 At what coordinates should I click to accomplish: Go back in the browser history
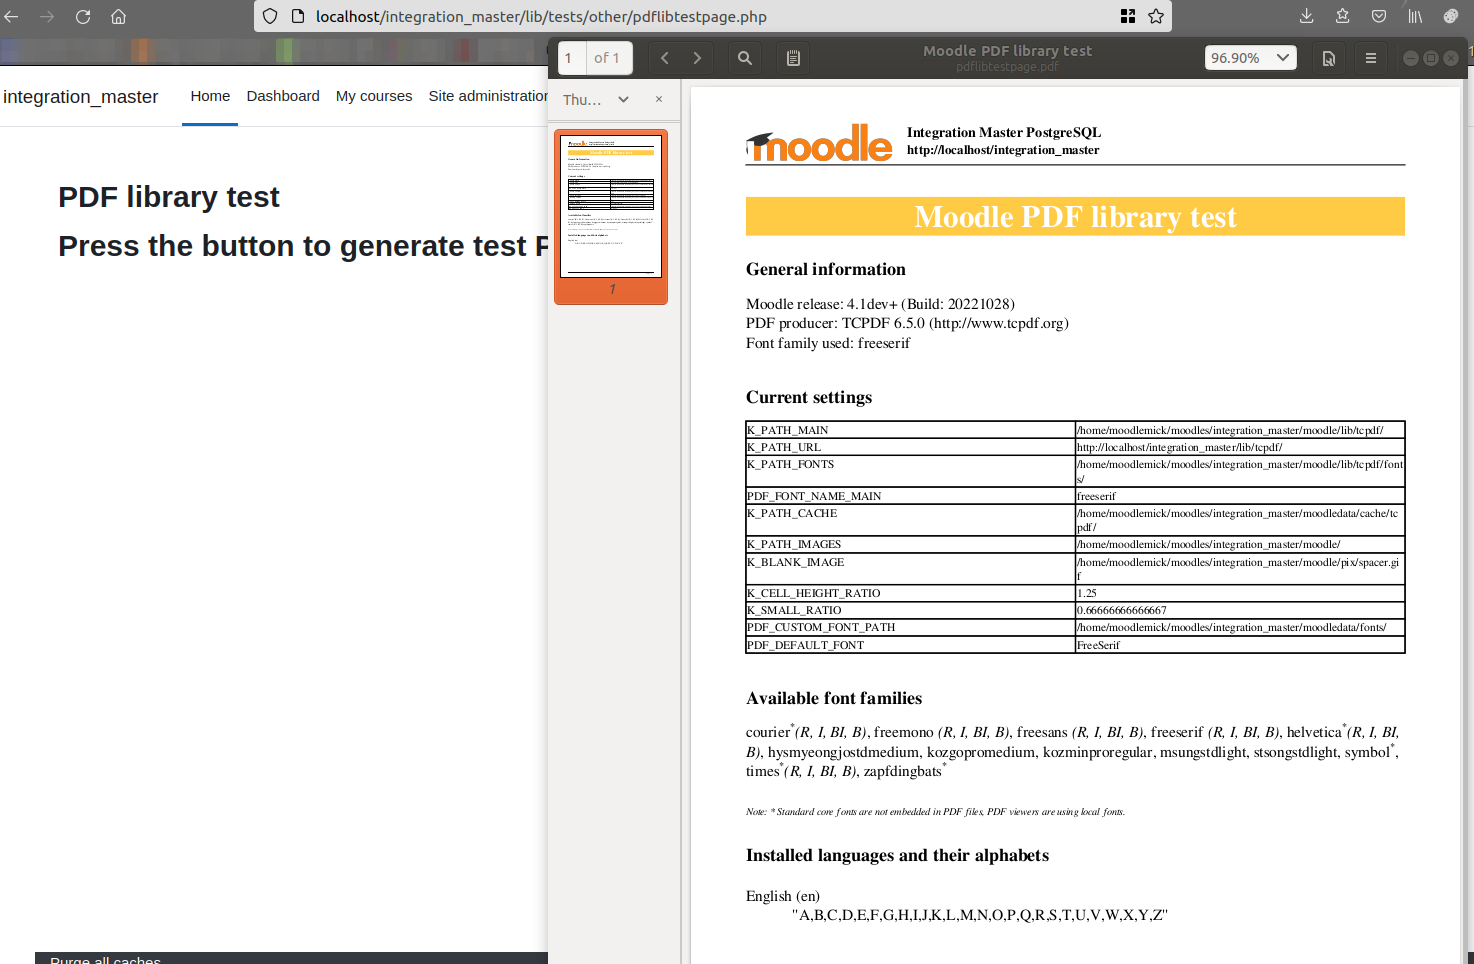(x=11, y=16)
